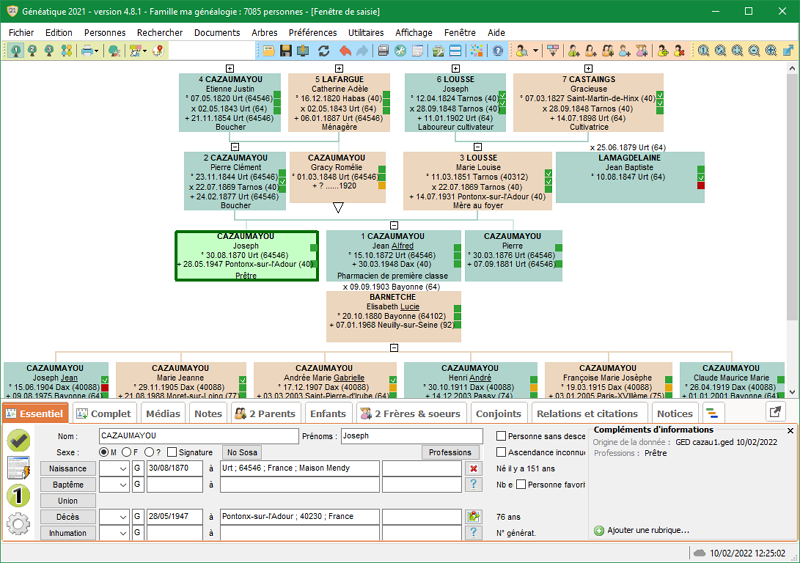Click the zoom level 1 magnifier icon
The height and width of the screenshot is (563, 800).
point(704,51)
